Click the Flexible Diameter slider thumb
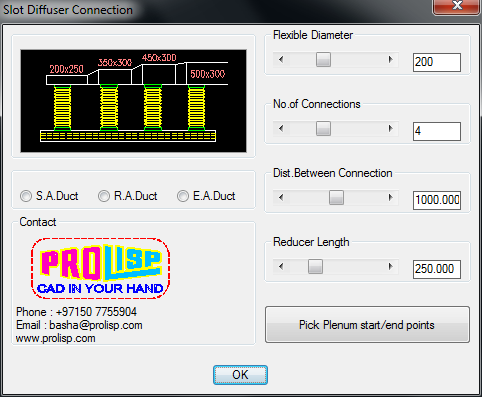The height and width of the screenshot is (397, 482). click(x=323, y=60)
